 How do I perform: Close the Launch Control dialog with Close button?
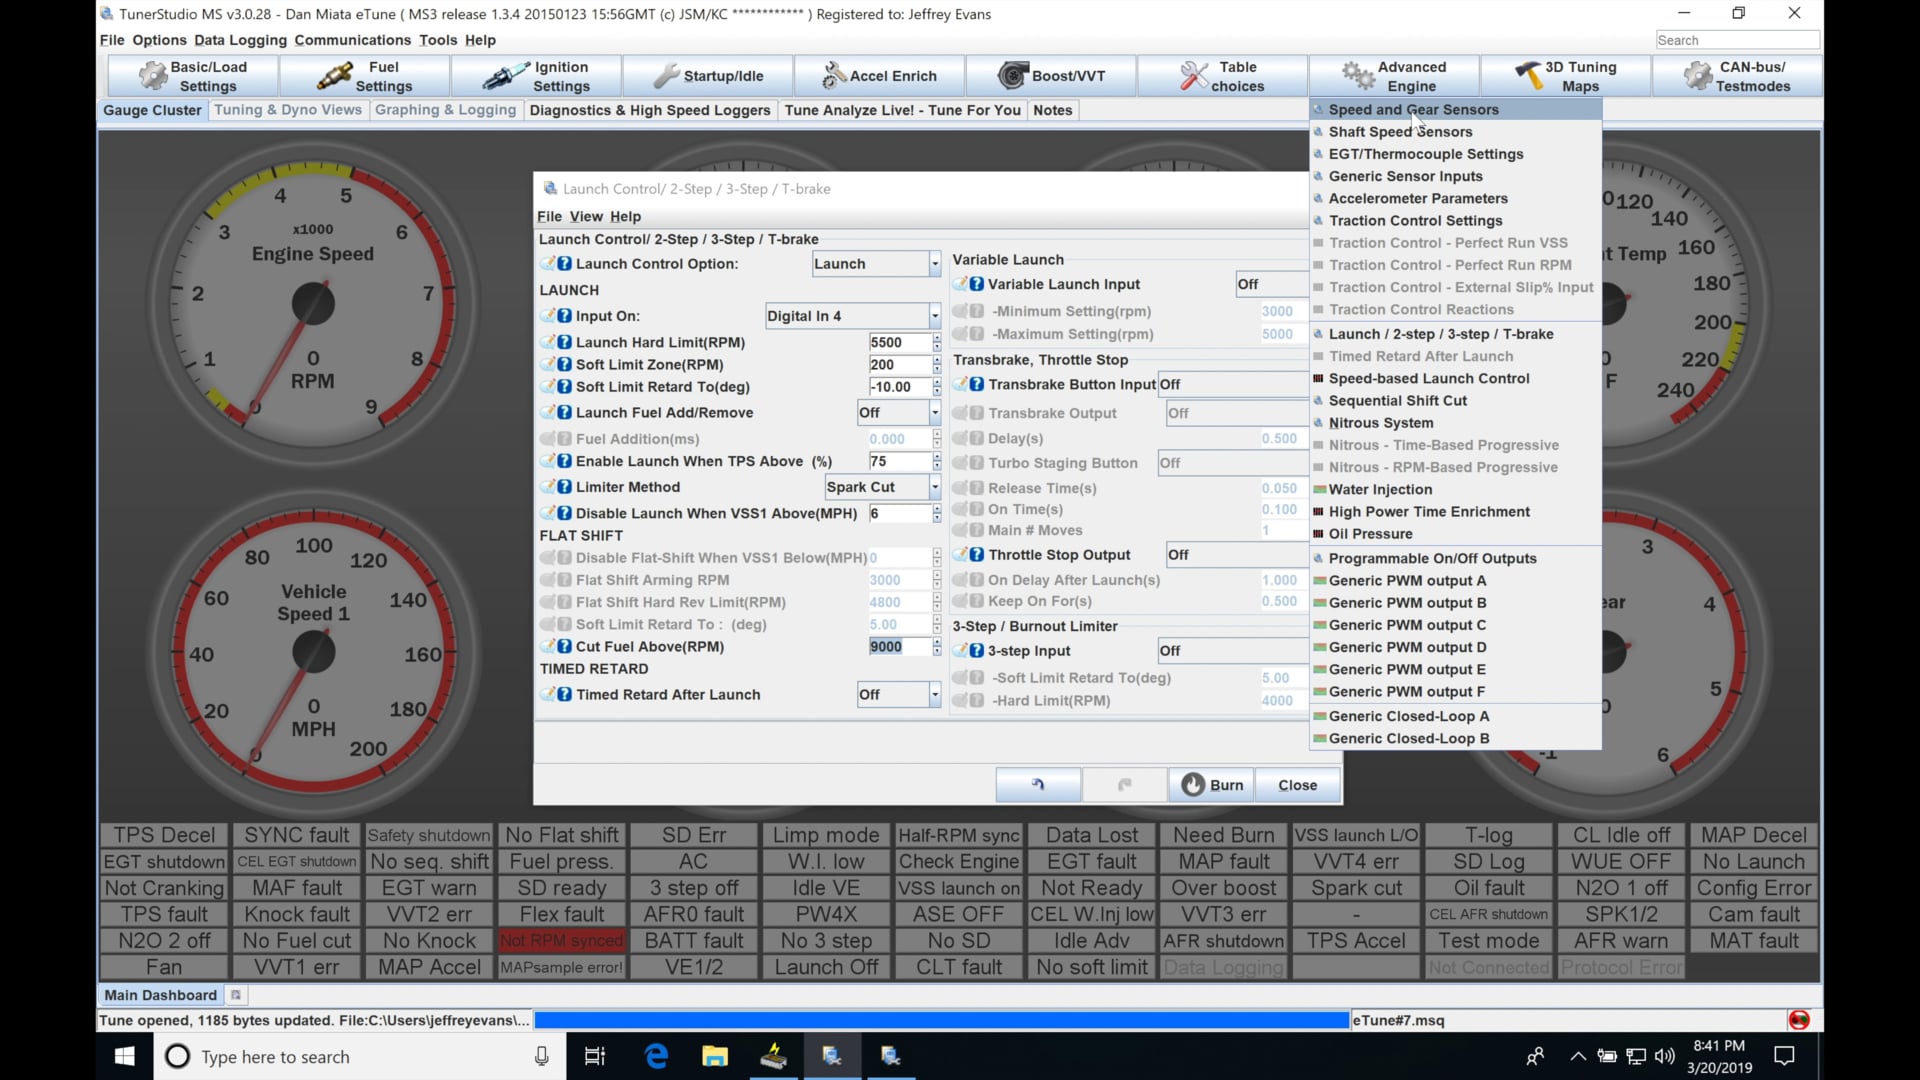(1296, 784)
